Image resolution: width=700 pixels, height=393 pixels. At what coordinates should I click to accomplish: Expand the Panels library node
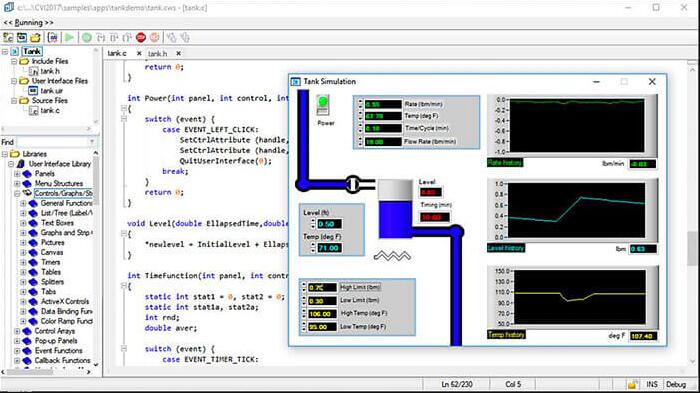(x=17, y=174)
